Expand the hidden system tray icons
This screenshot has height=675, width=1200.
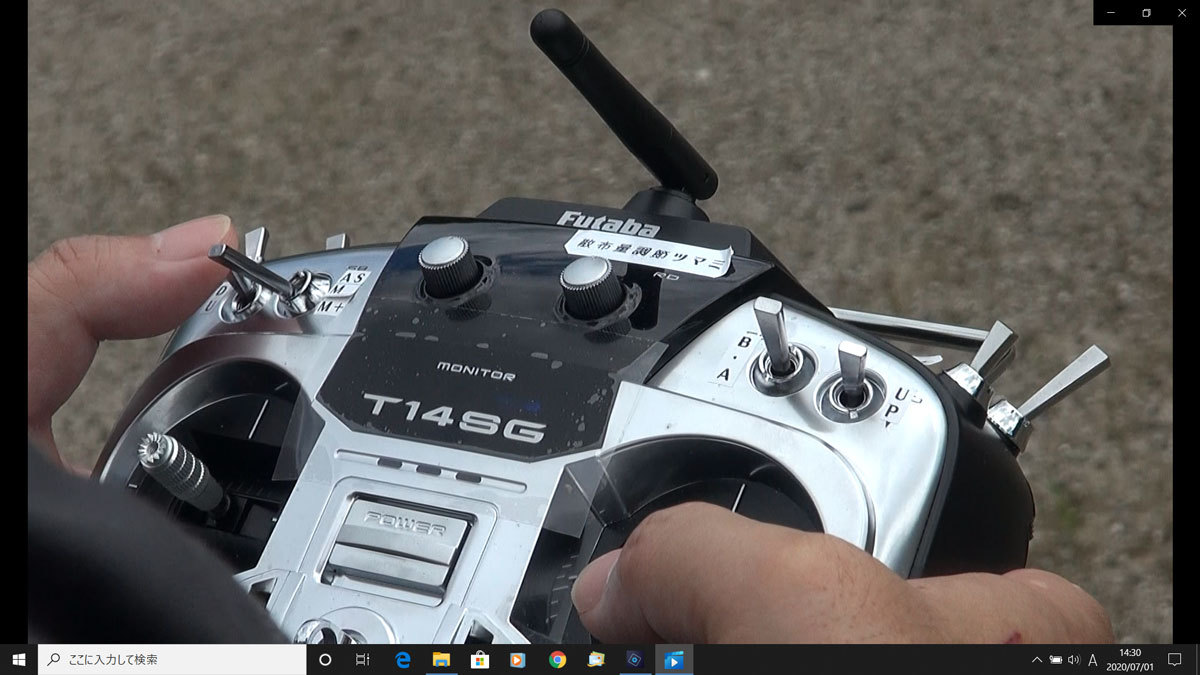point(1037,660)
